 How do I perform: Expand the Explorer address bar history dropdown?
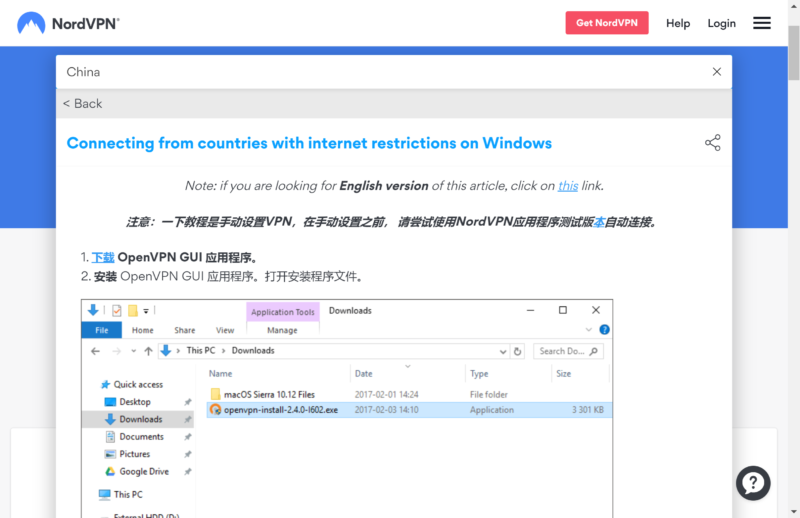503,351
